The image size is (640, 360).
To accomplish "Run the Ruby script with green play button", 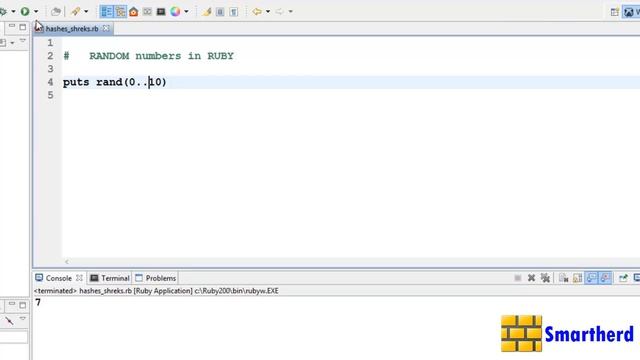I will [x=25, y=11].
